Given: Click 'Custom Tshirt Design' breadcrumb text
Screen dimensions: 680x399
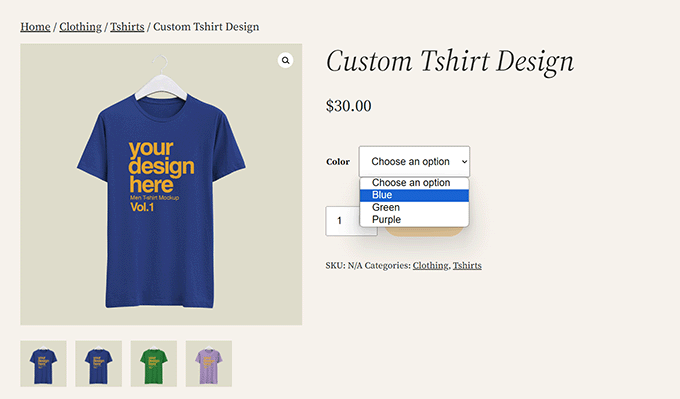Looking at the screenshot, I should coord(206,27).
